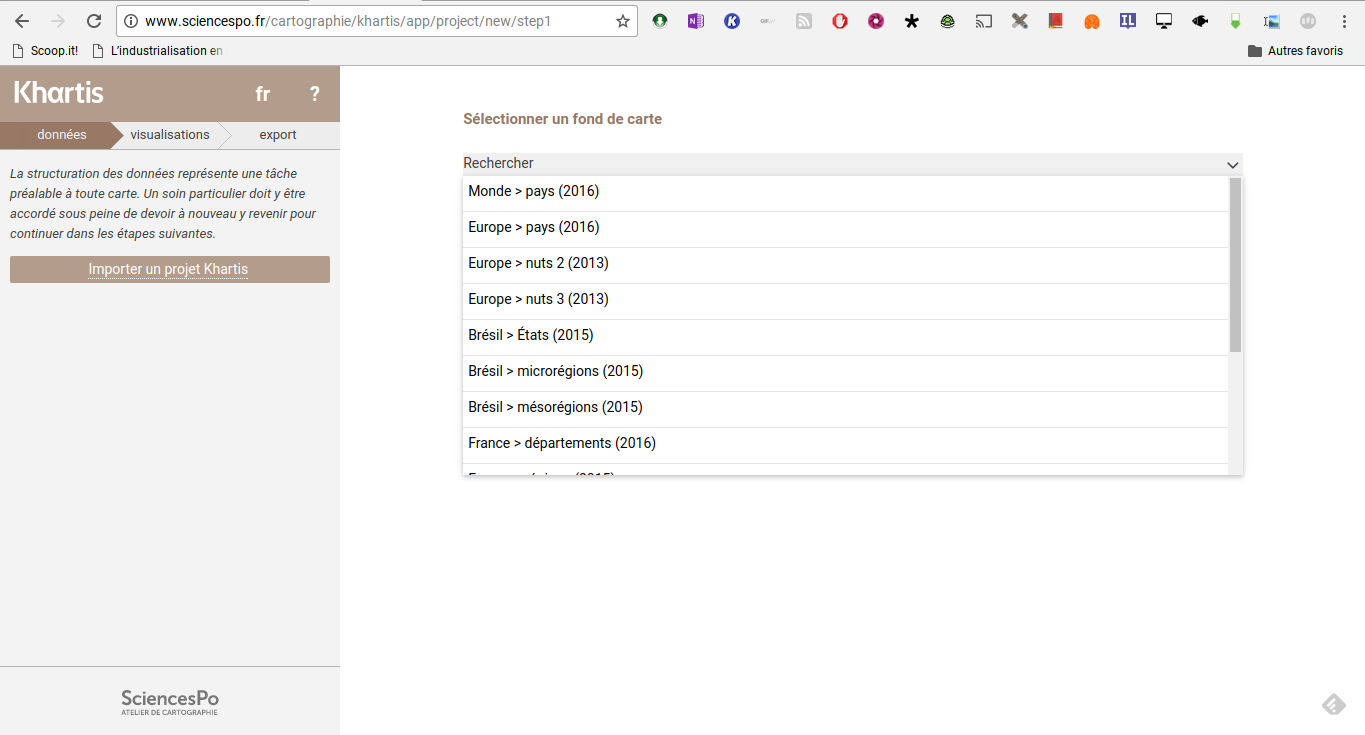Click the pink aperture extension icon
This screenshot has width=1365, height=735.
876,21
